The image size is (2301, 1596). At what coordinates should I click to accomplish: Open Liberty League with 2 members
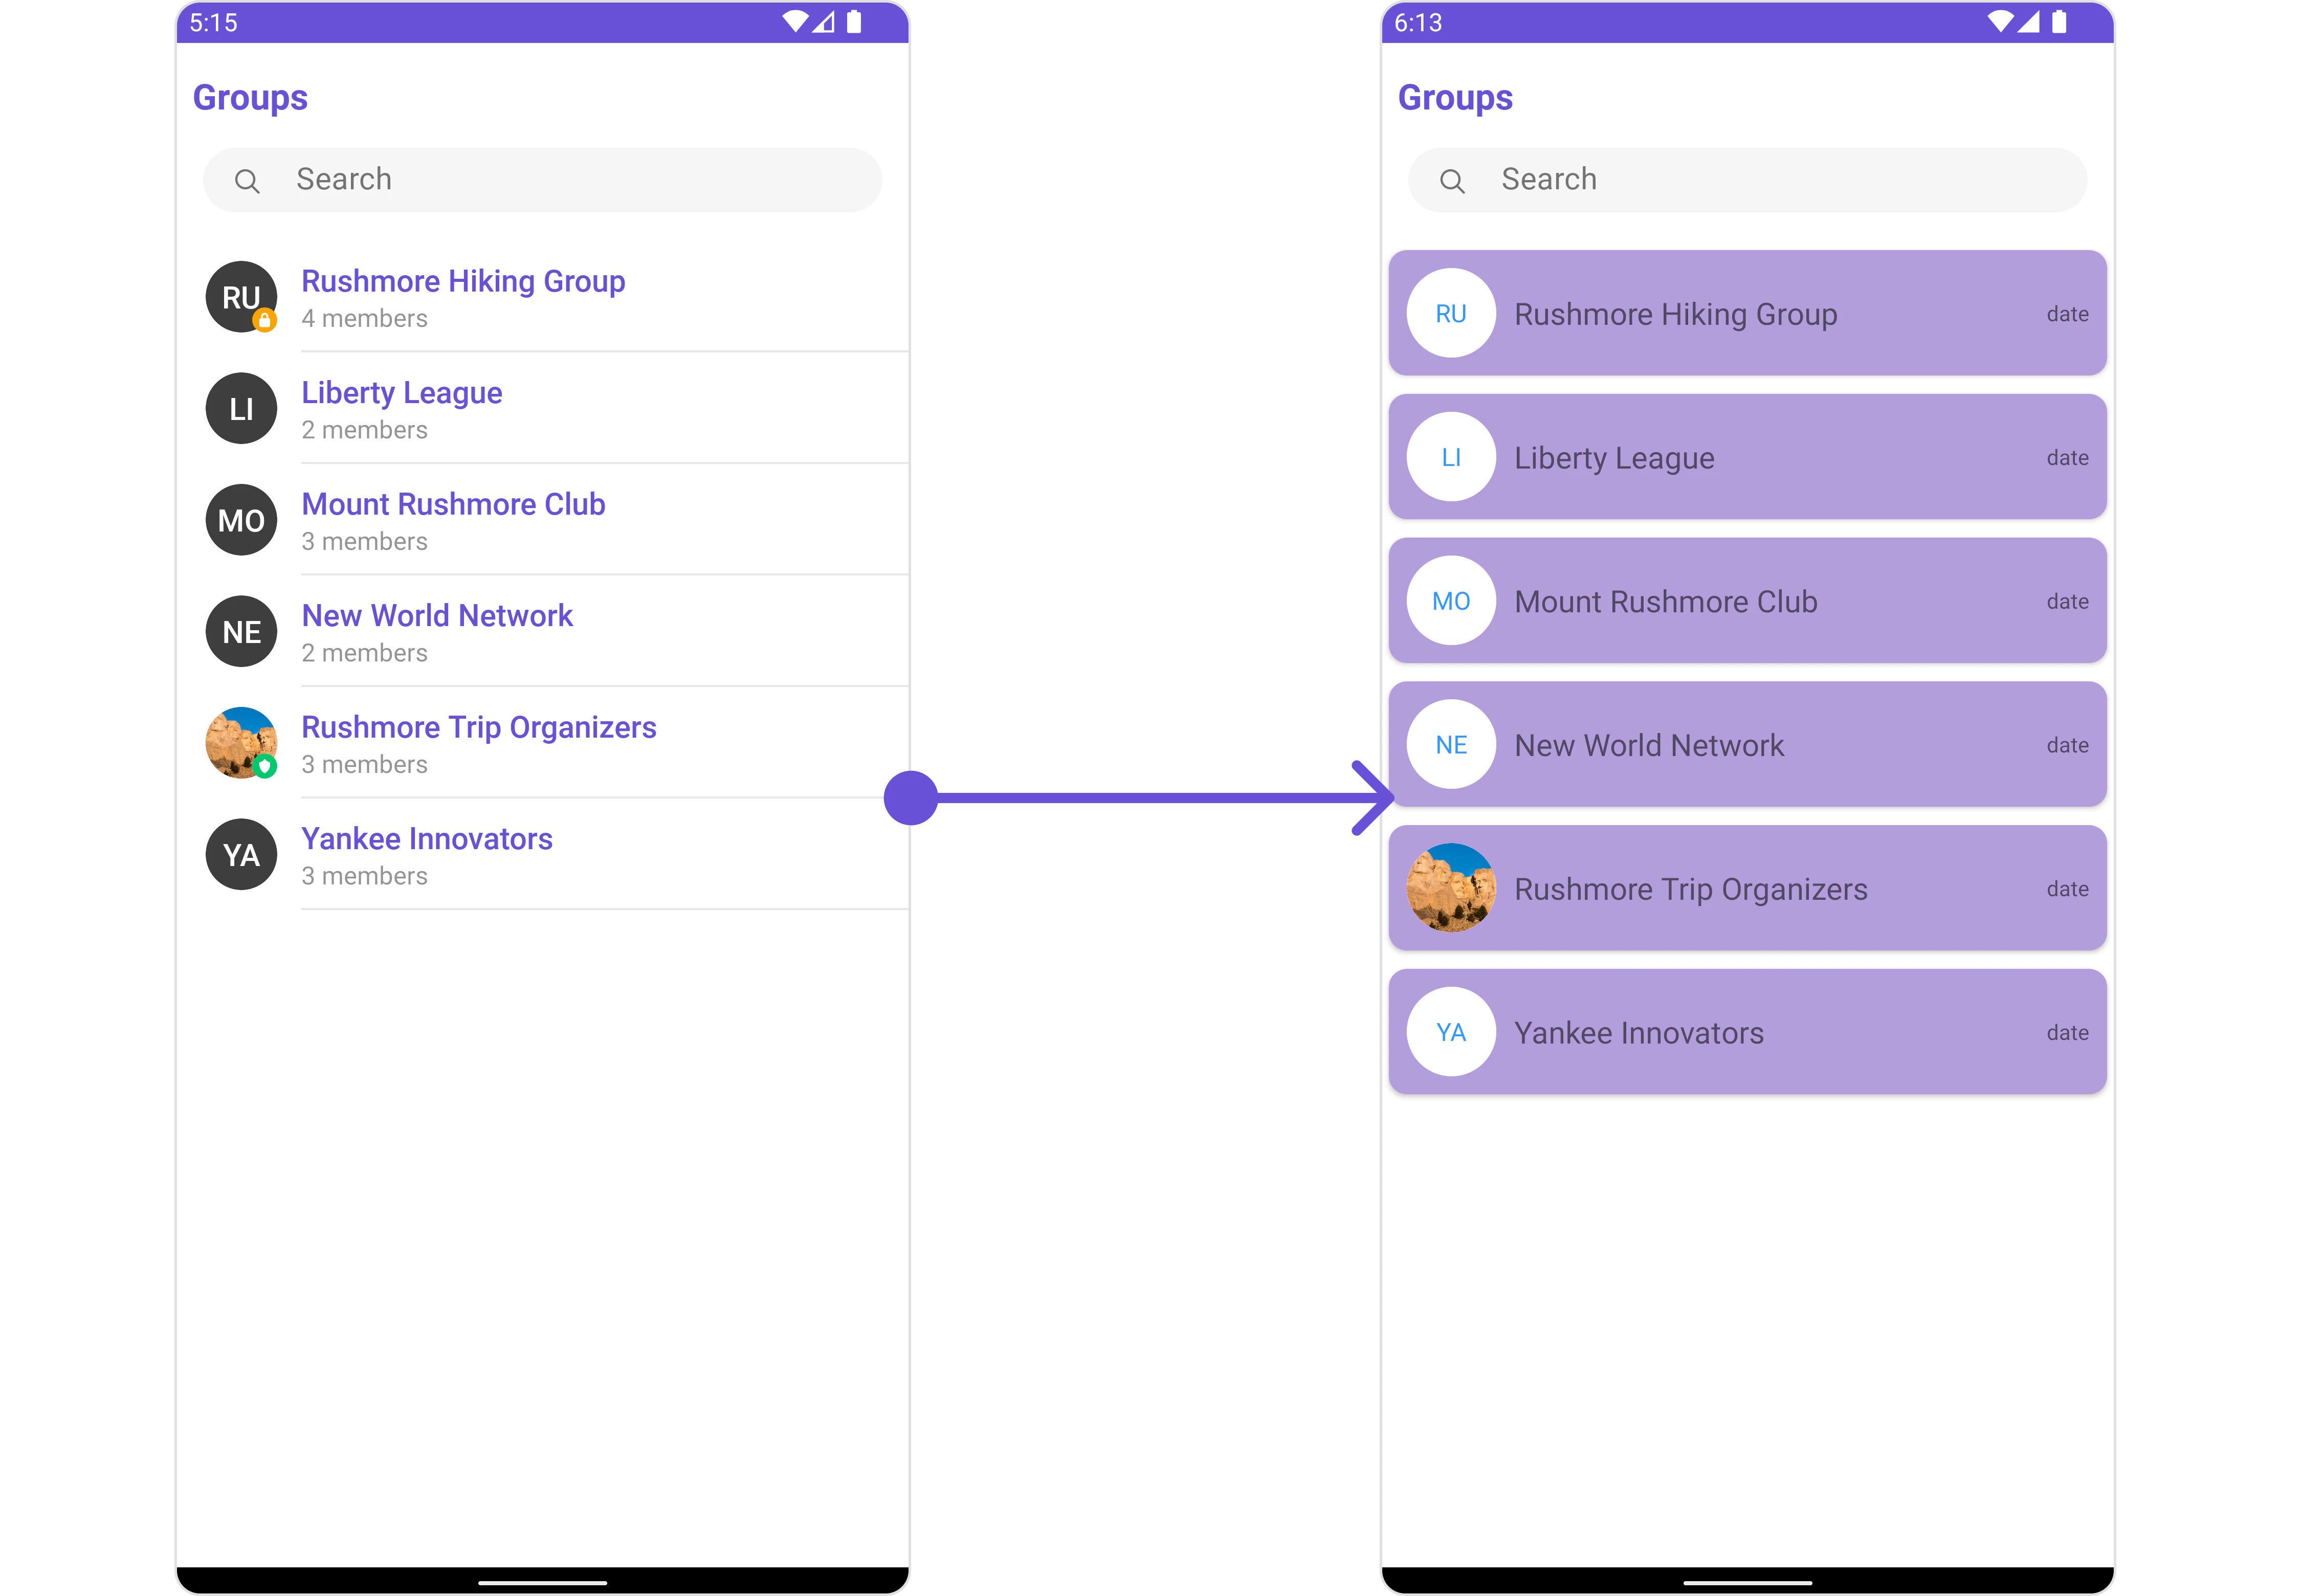(x=556, y=409)
